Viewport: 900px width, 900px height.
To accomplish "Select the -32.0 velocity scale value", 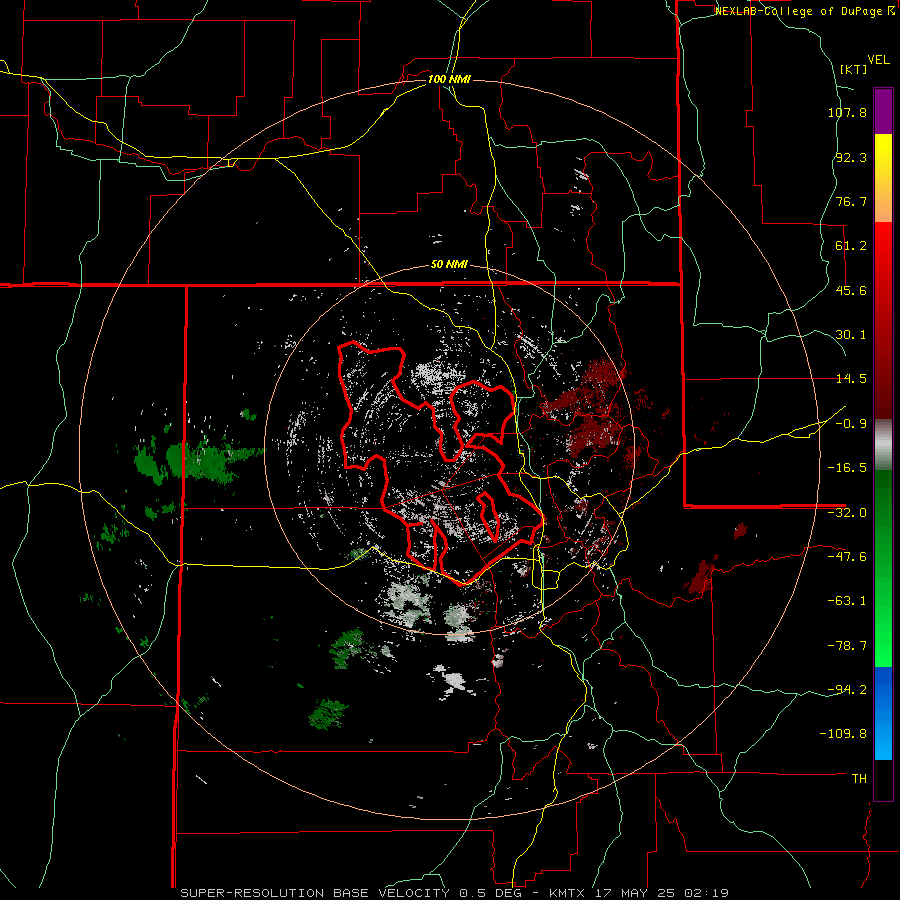I will click(847, 513).
